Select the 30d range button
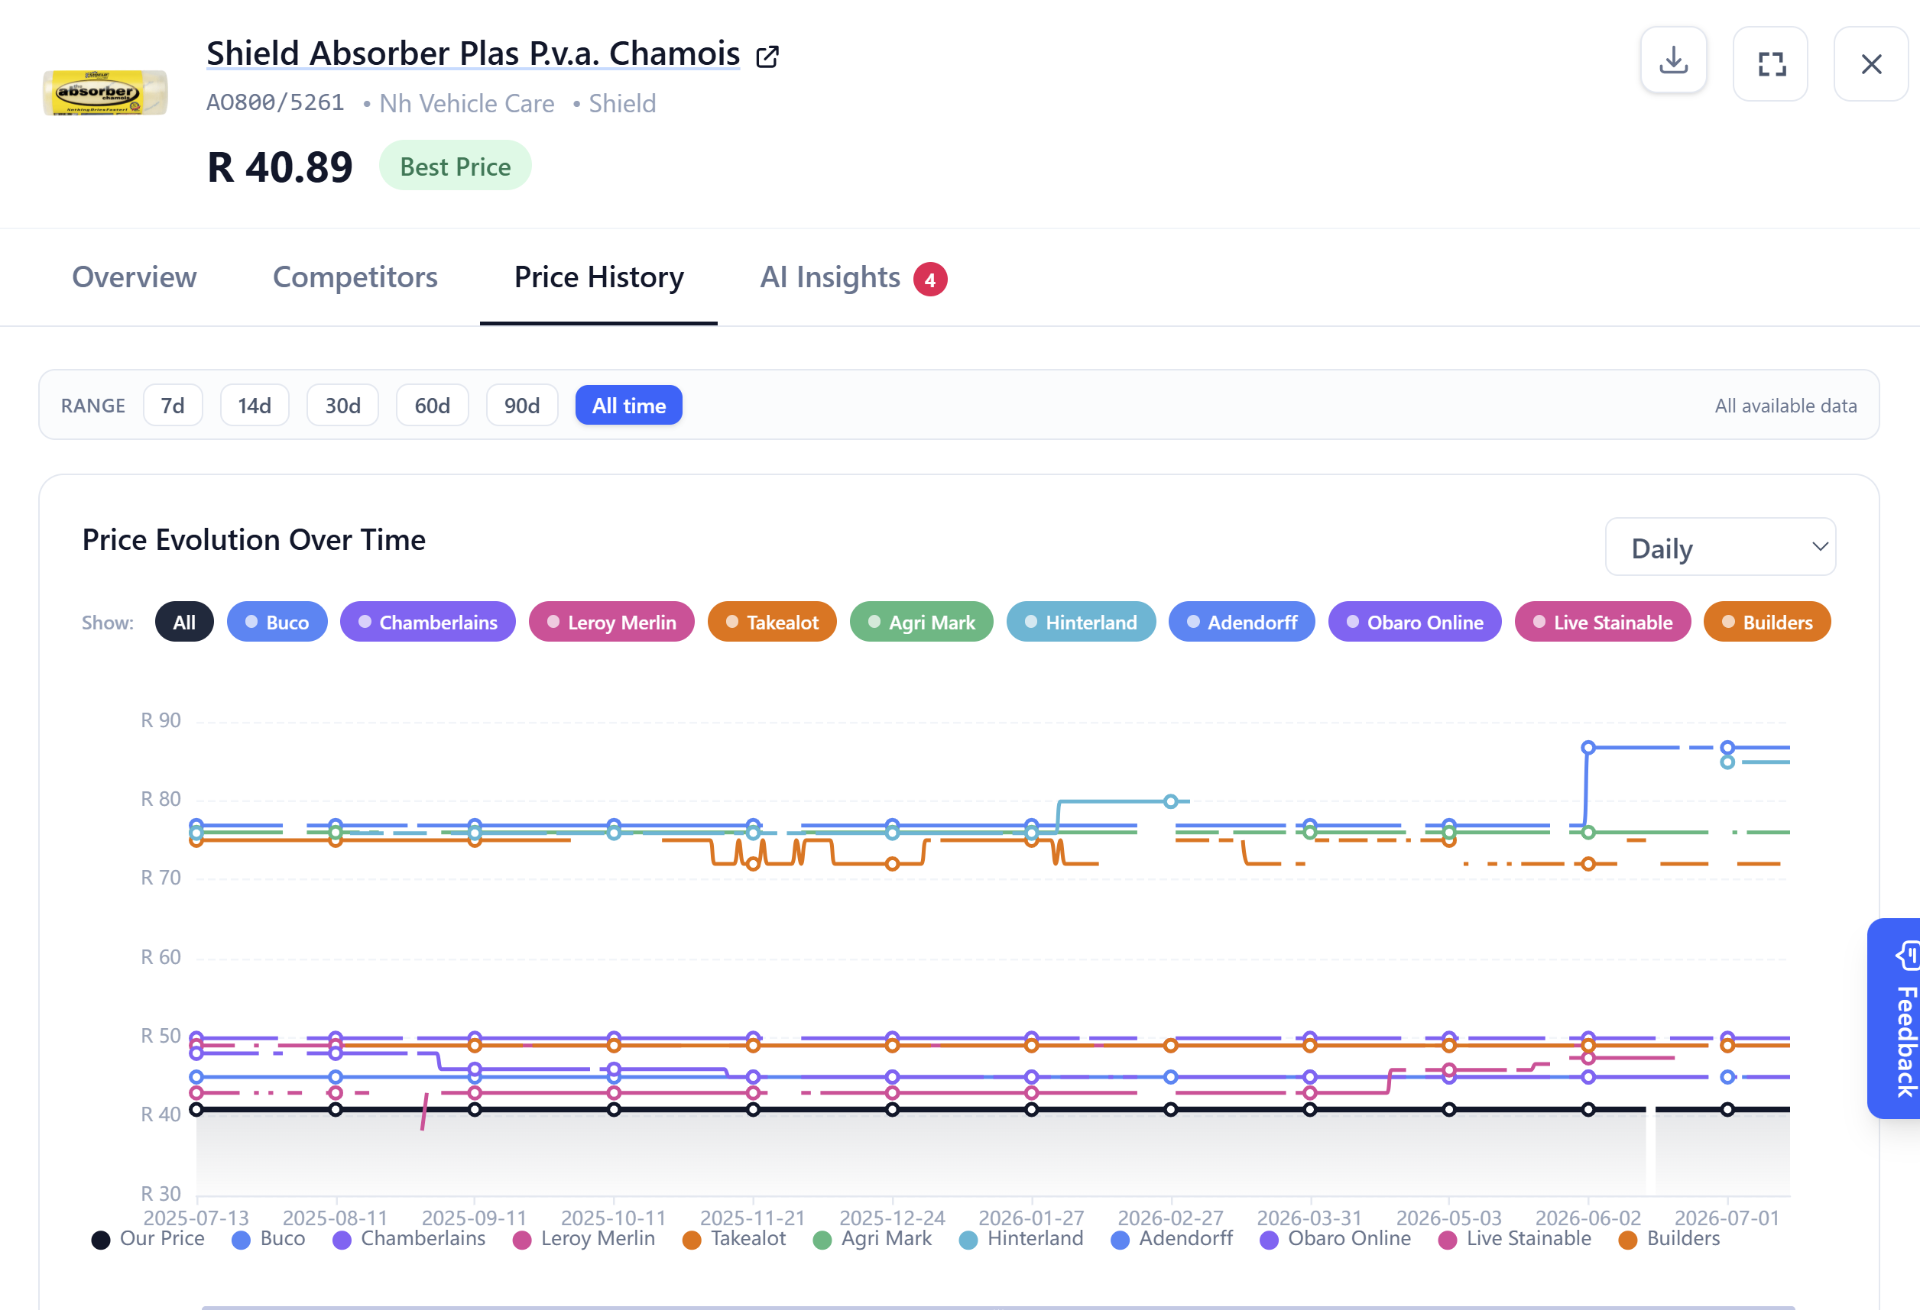The height and width of the screenshot is (1310, 1920). tap(342, 405)
